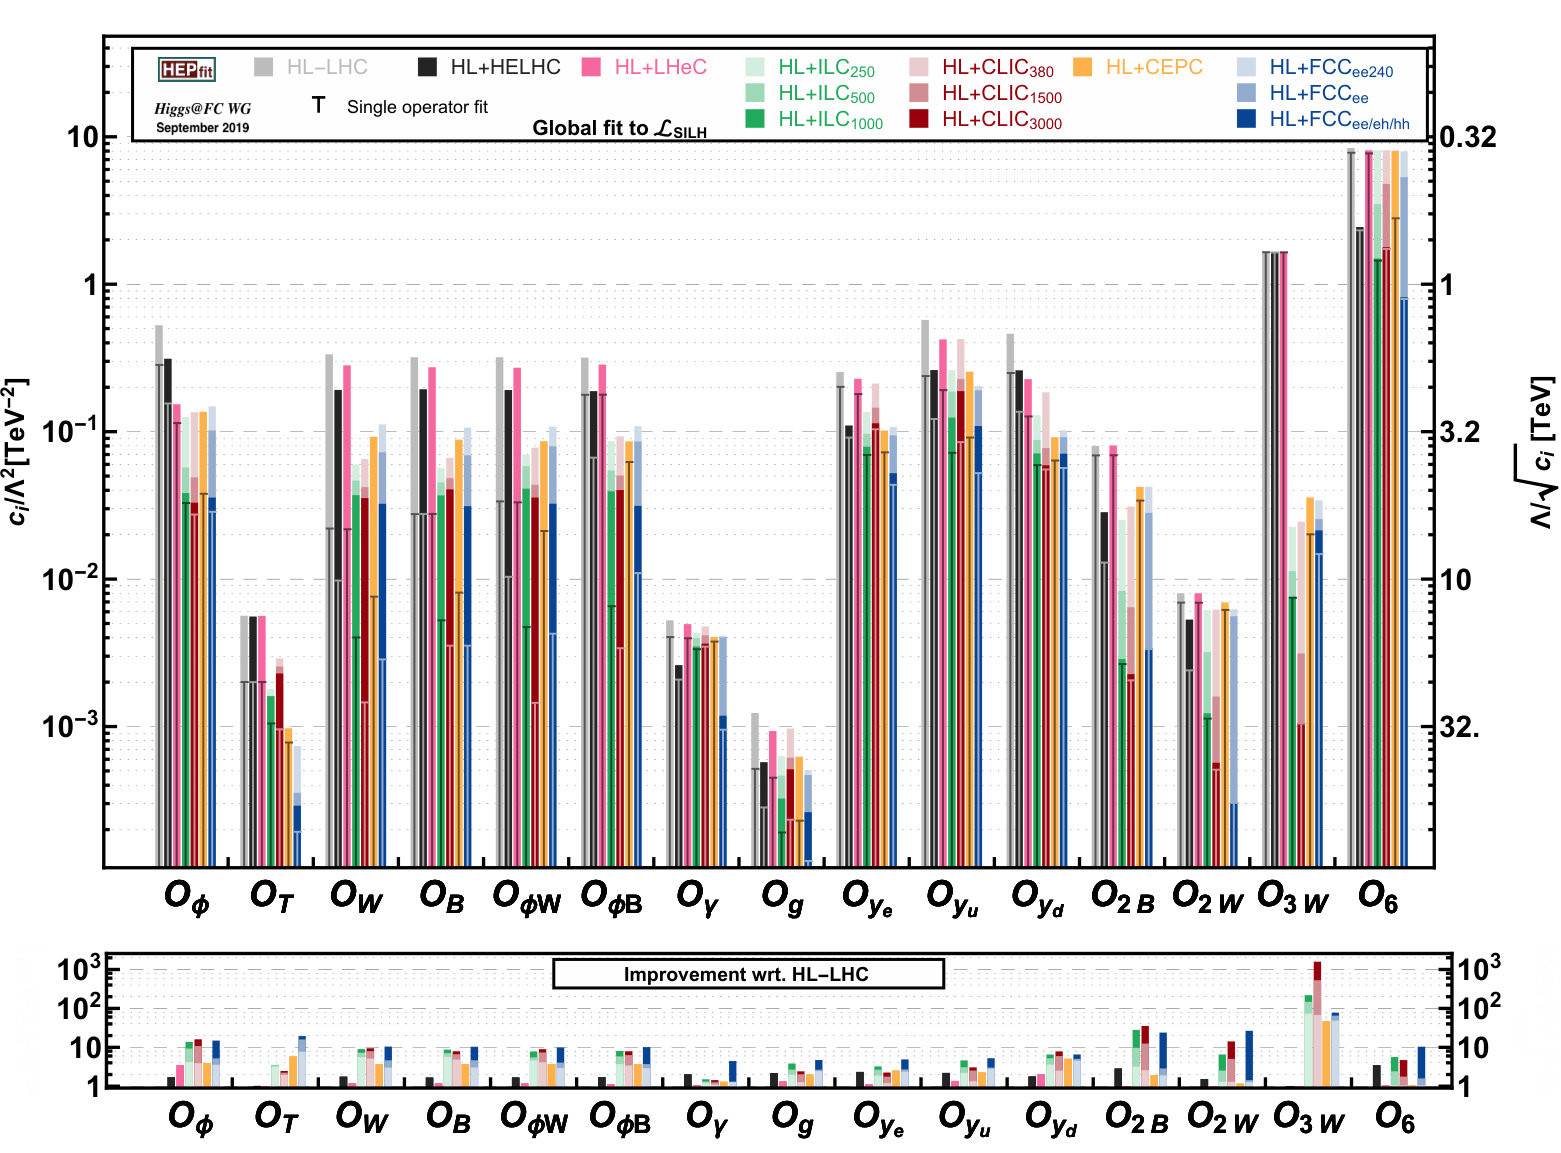Click the tall dark red O_3W improvement bar
The image size is (1561, 1153).
pos(1317,971)
